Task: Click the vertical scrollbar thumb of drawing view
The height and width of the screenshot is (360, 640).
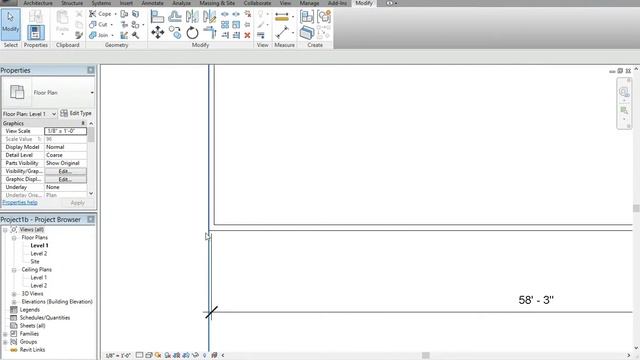Action: pyautogui.click(x=636, y=209)
